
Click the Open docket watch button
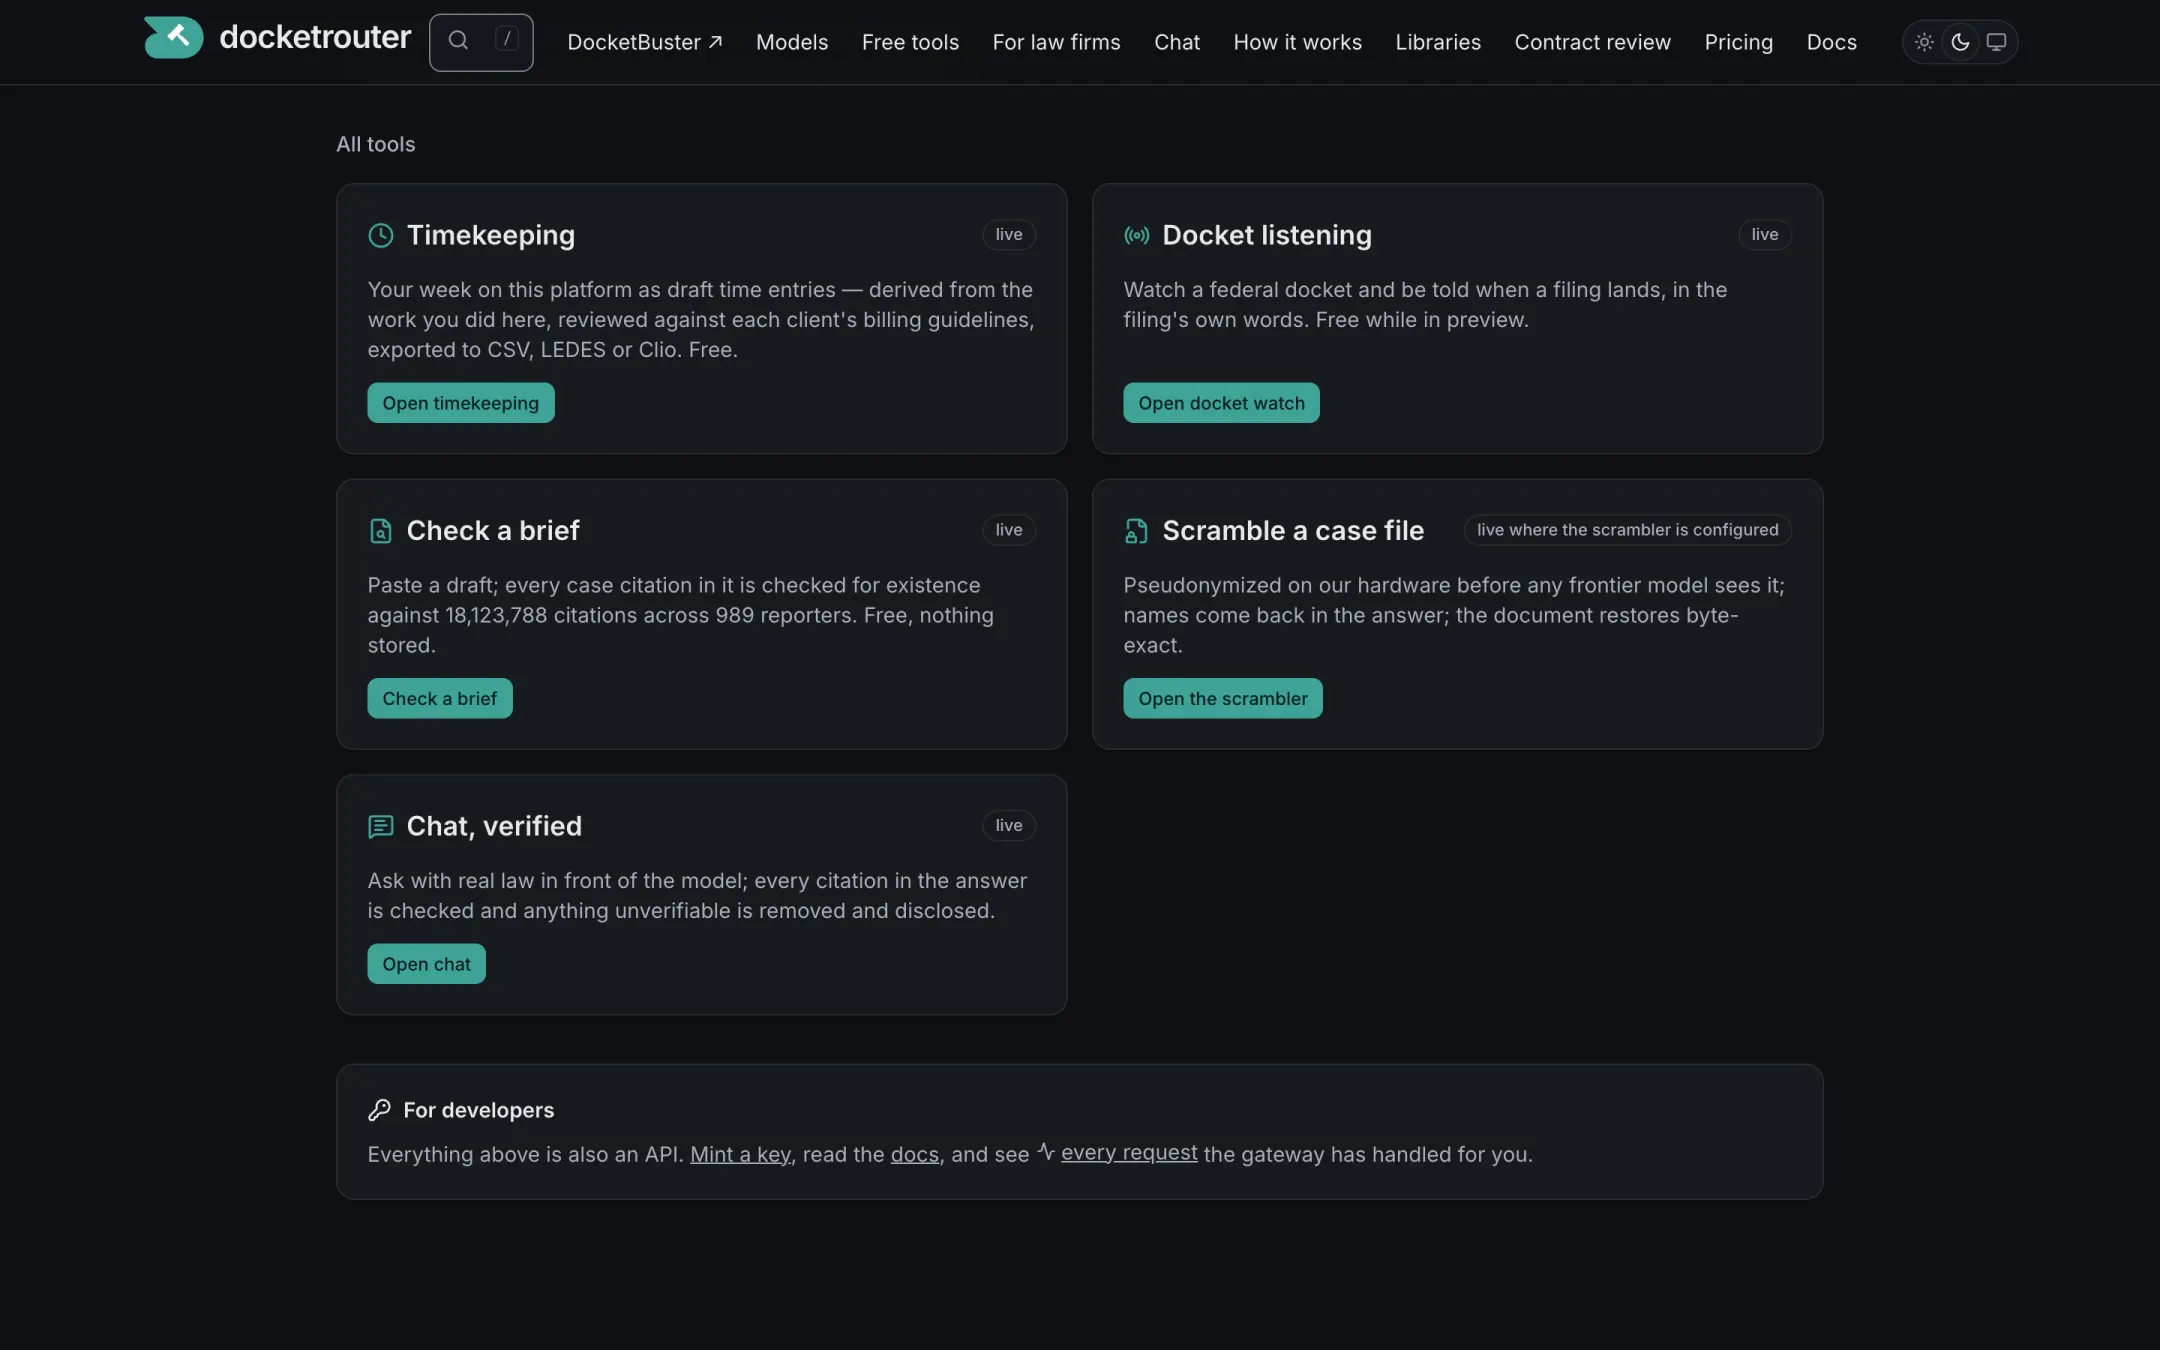click(1221, 403)
